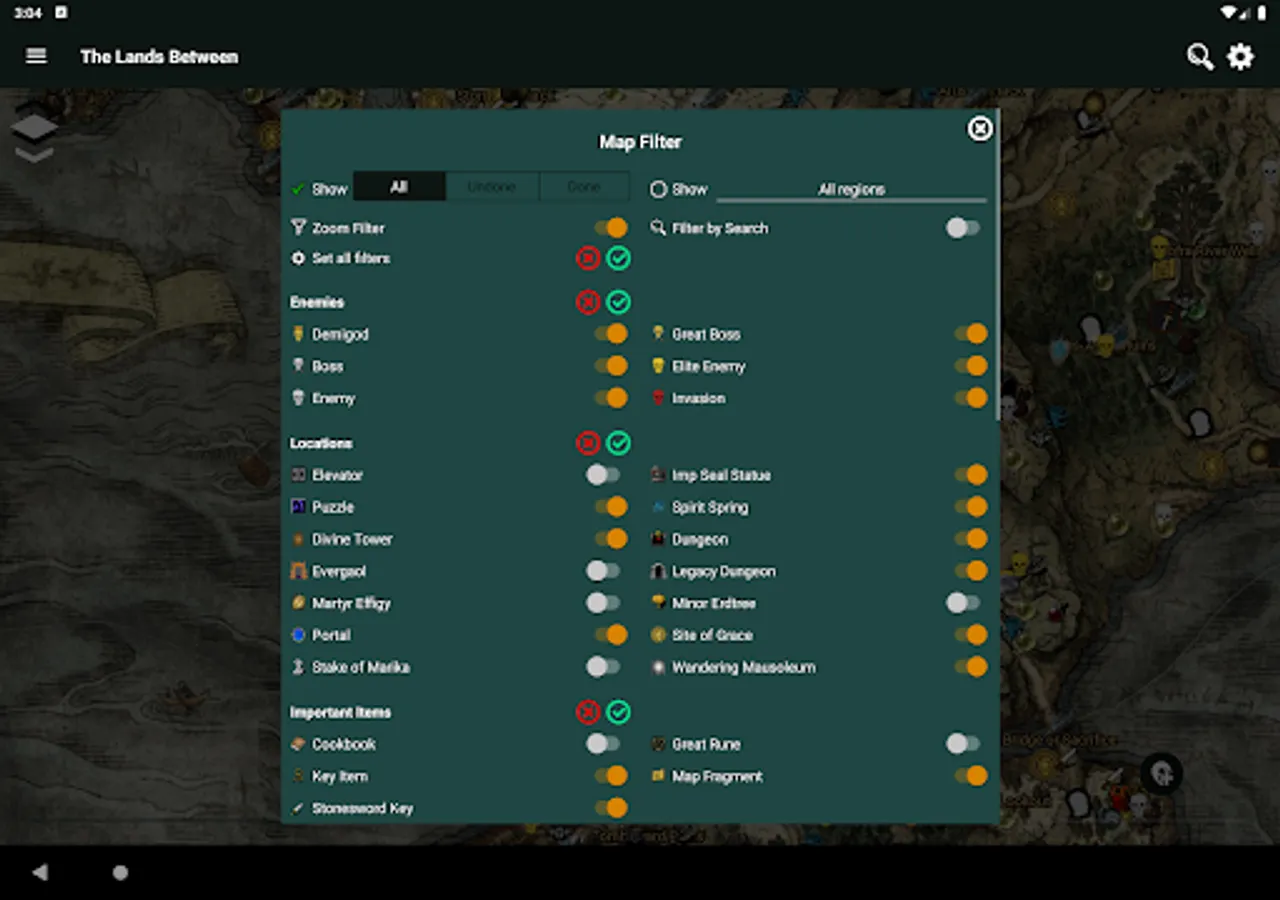Select the All tab
This screenshot has height=900, width=1280.
[399, 187]
